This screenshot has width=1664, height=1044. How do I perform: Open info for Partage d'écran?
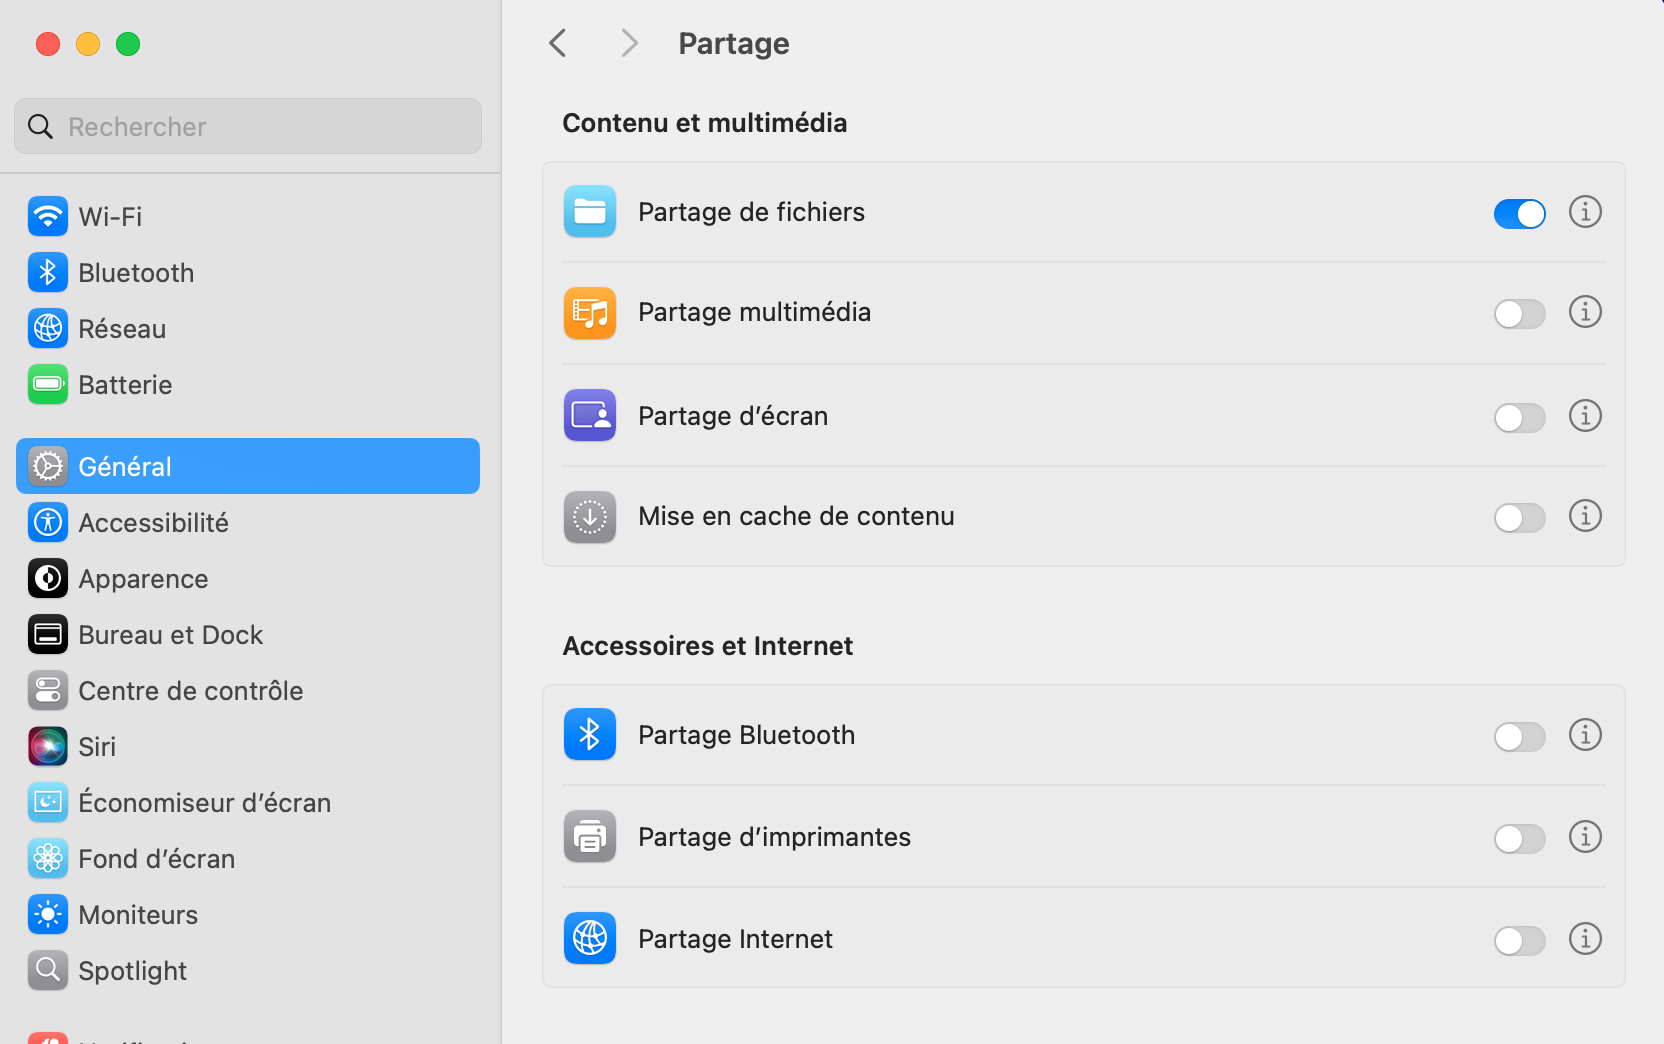[1585, 415]
